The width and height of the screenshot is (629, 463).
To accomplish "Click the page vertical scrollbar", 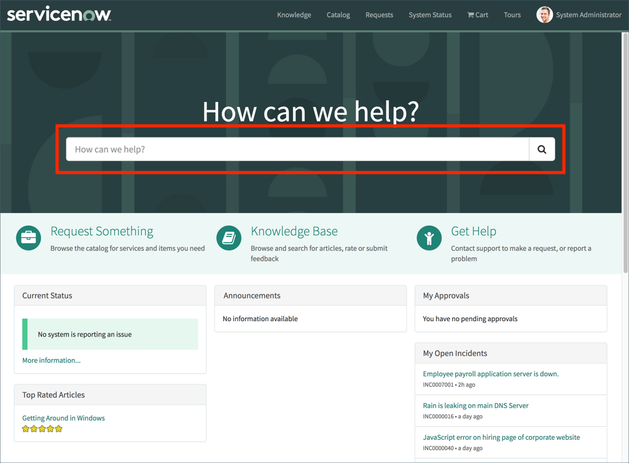I will click(x=625, y=152).
